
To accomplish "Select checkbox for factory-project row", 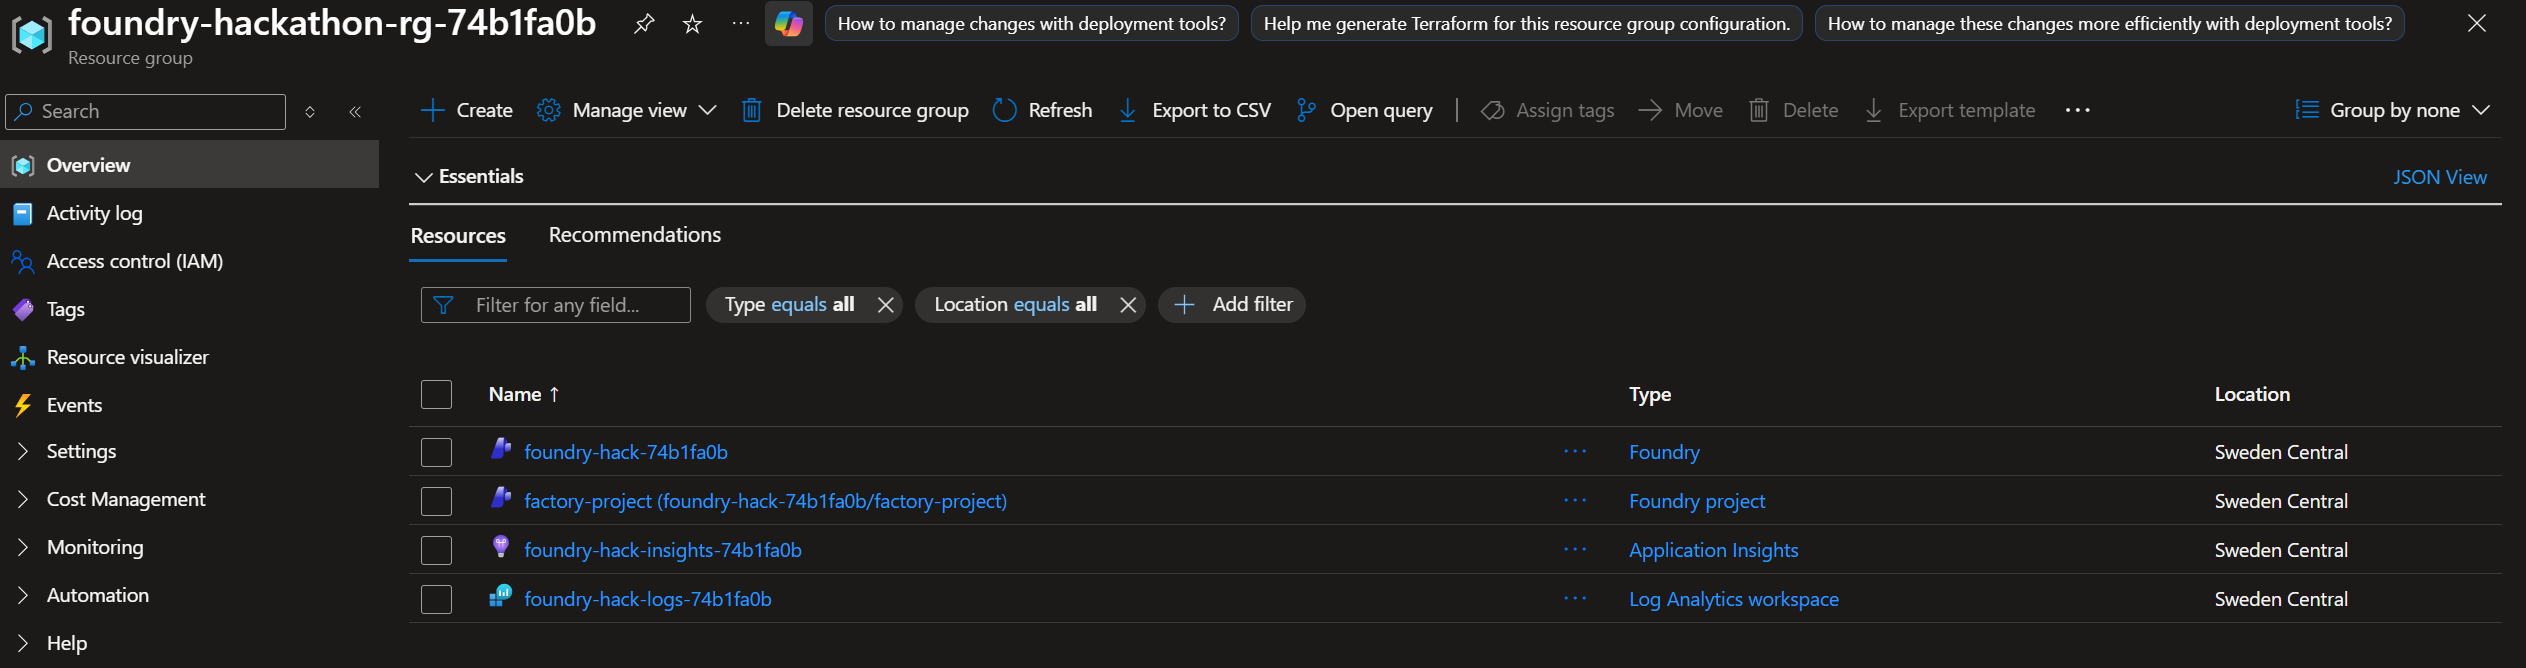I will click(436, 501).
